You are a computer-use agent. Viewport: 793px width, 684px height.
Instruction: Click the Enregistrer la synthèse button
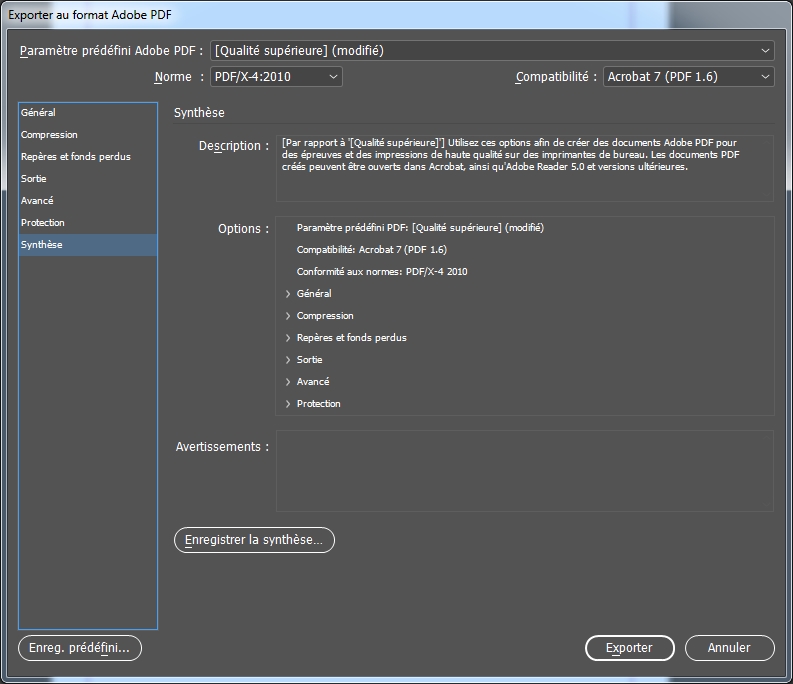coord(254,540)
